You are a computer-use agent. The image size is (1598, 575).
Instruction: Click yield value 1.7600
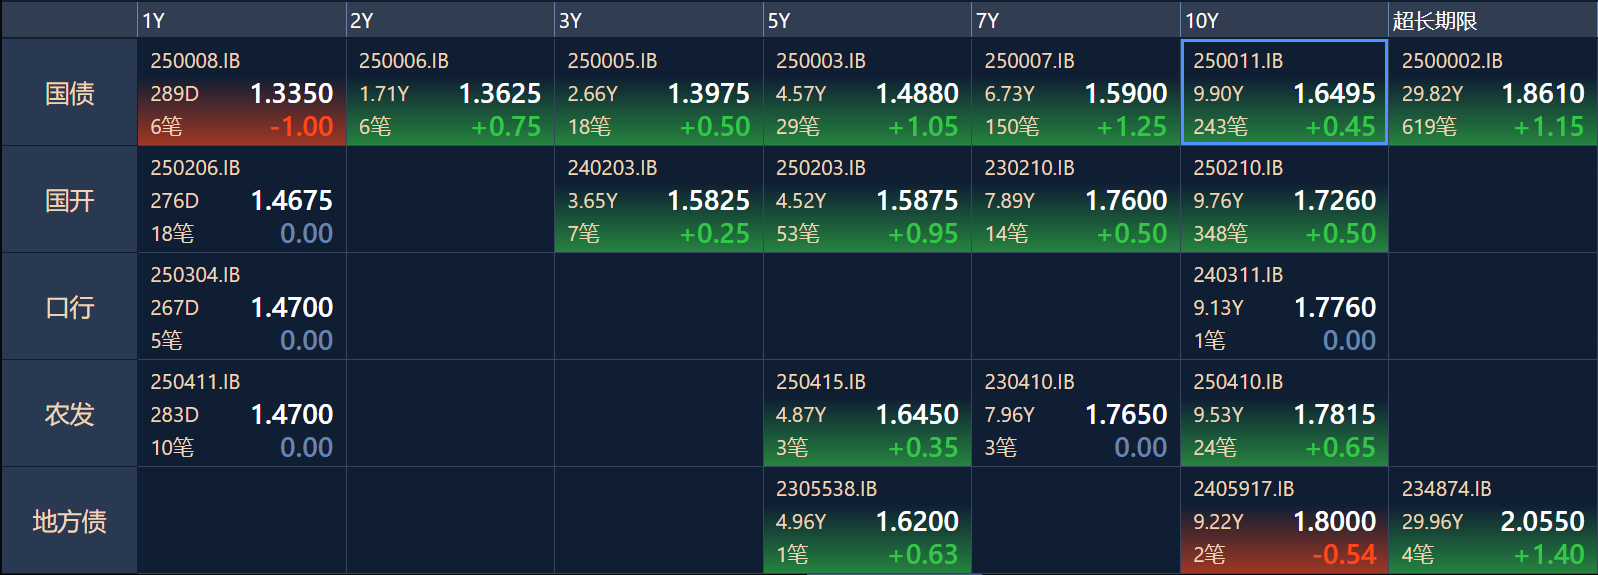point(1126,201)
